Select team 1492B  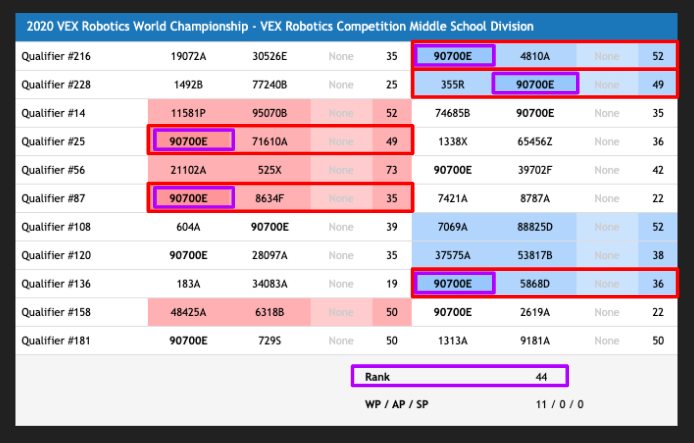click(x=188, y=85)
